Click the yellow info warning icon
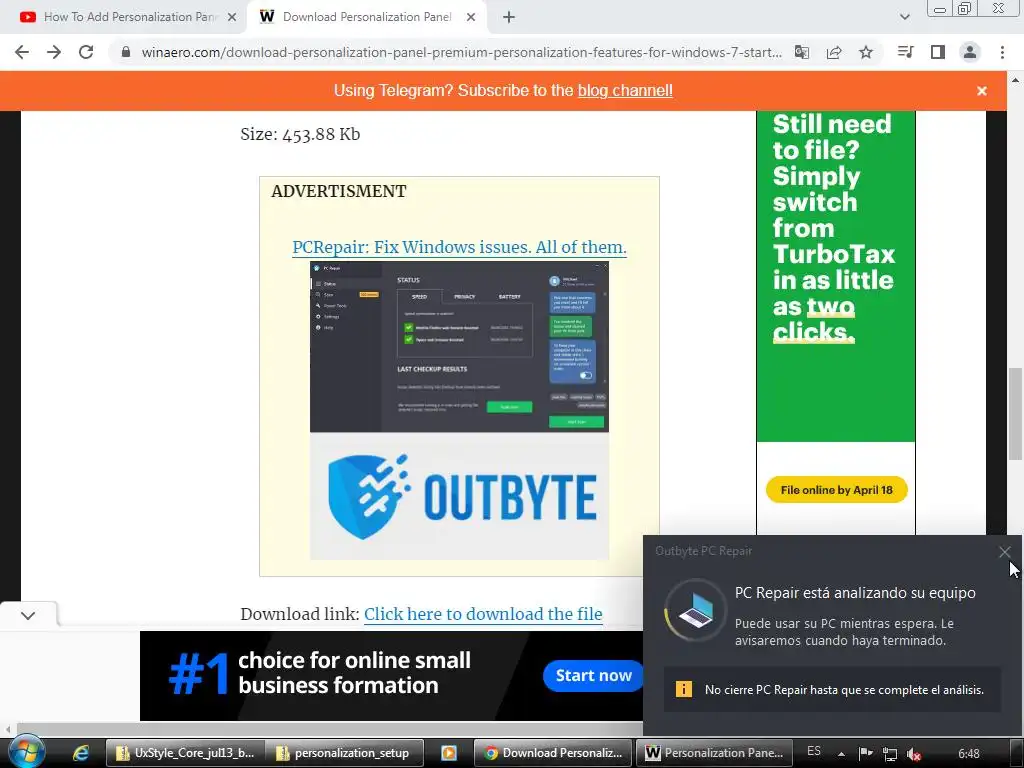 point(684,689)
